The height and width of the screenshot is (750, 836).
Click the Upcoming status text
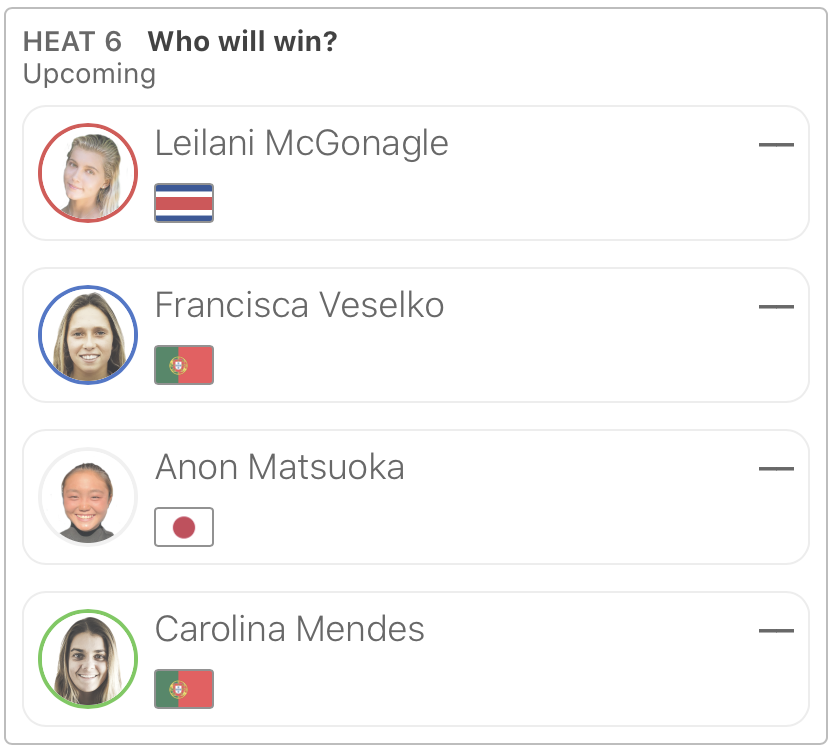pyautogui.click(x=89, y=74)
